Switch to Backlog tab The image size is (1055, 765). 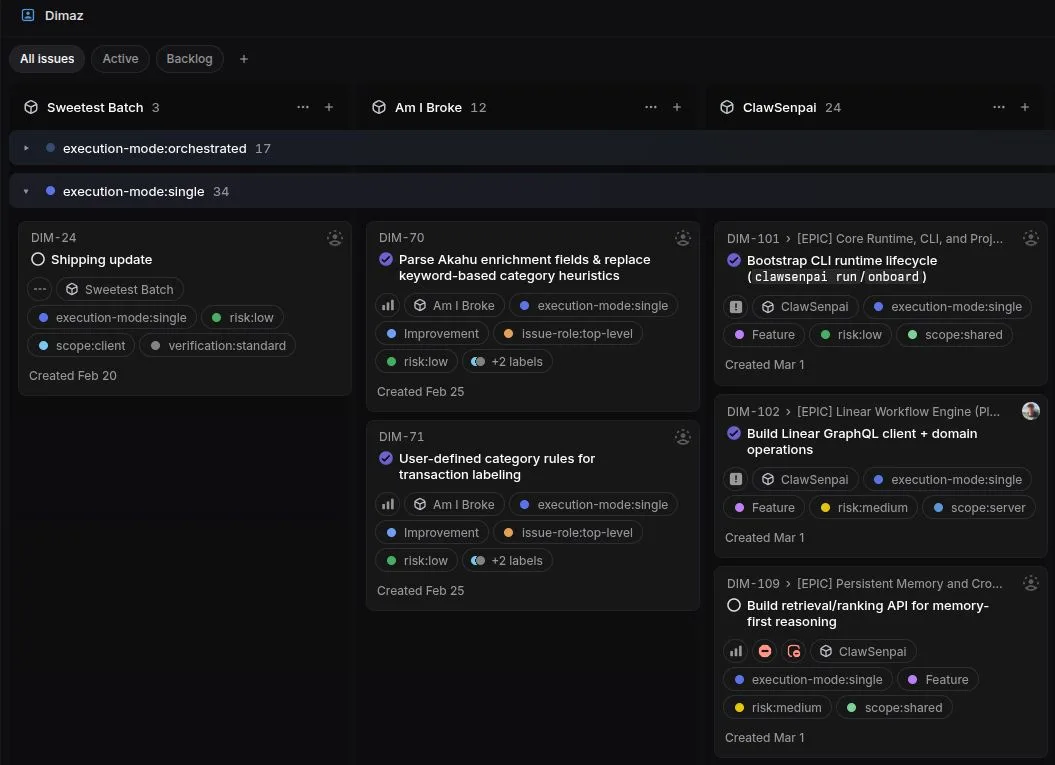190,59
